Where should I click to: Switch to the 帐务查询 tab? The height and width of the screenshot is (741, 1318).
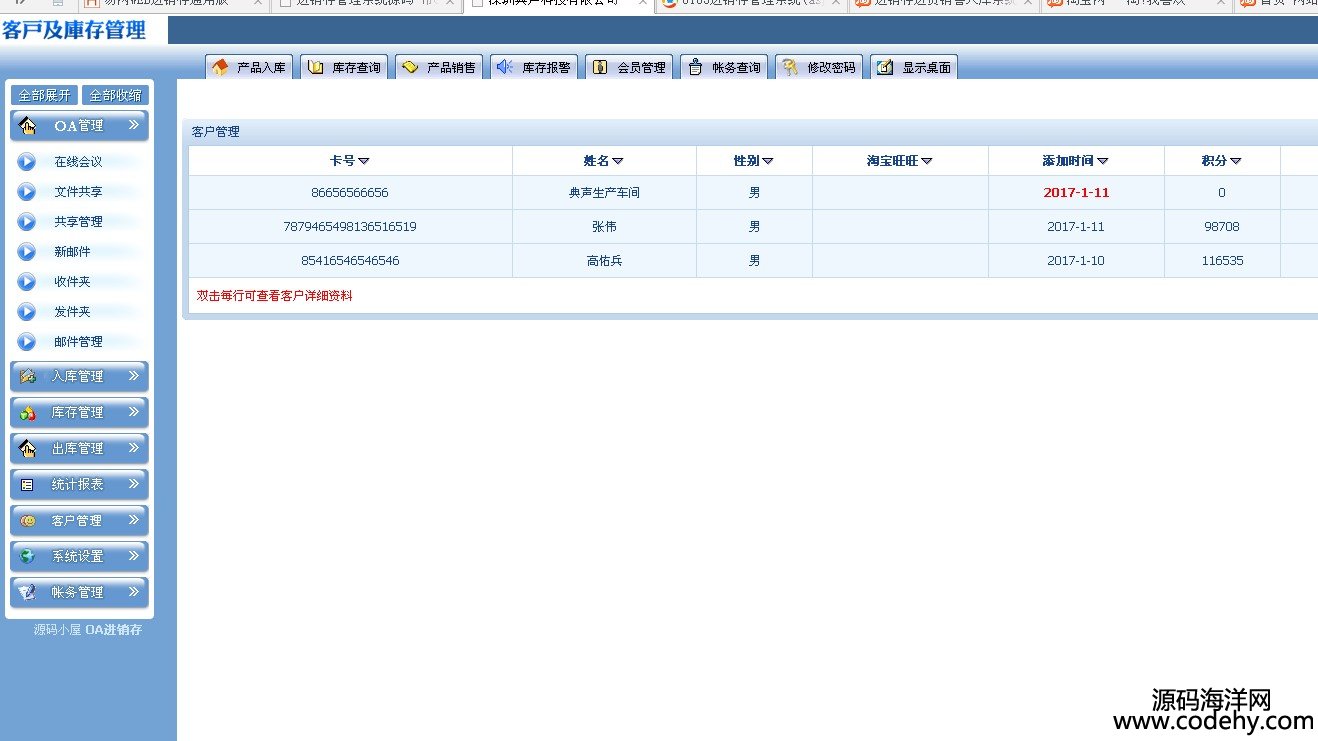coord(724,67)
